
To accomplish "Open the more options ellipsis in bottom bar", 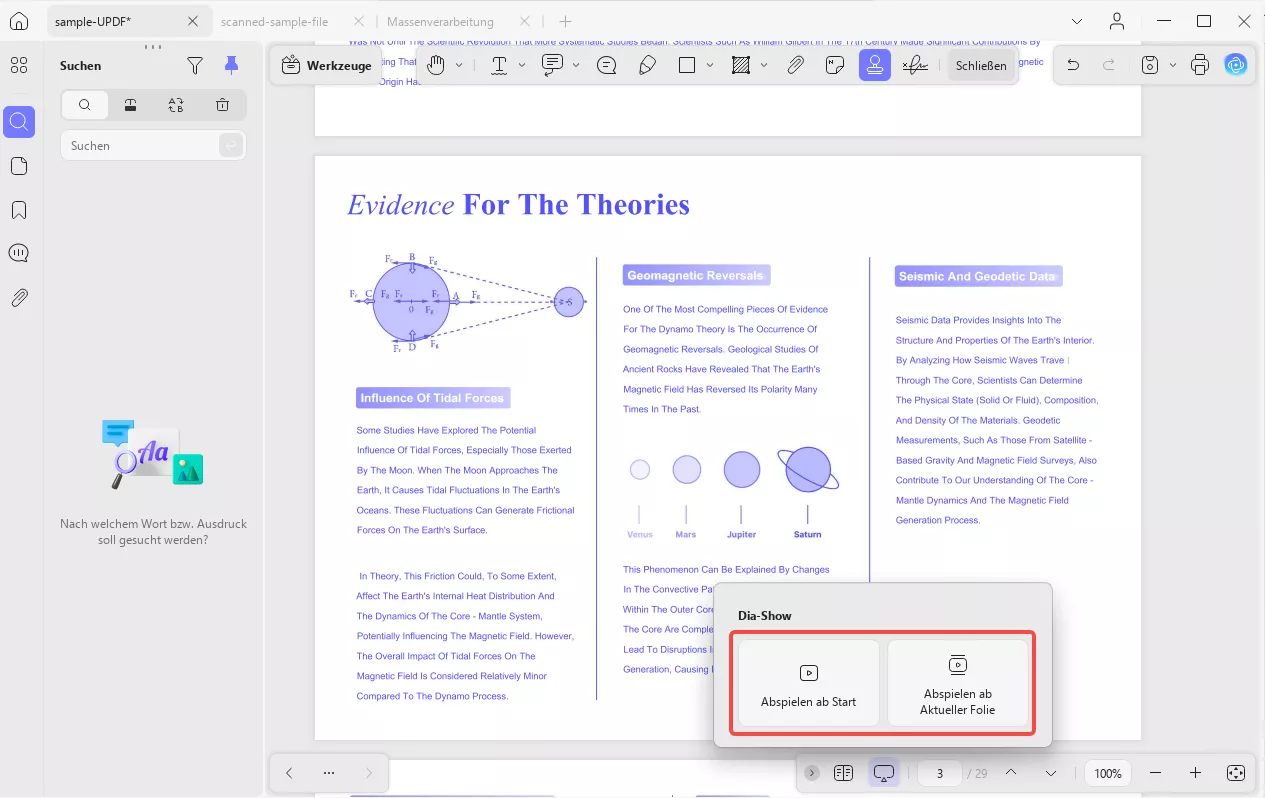I will tap(329, 773).
